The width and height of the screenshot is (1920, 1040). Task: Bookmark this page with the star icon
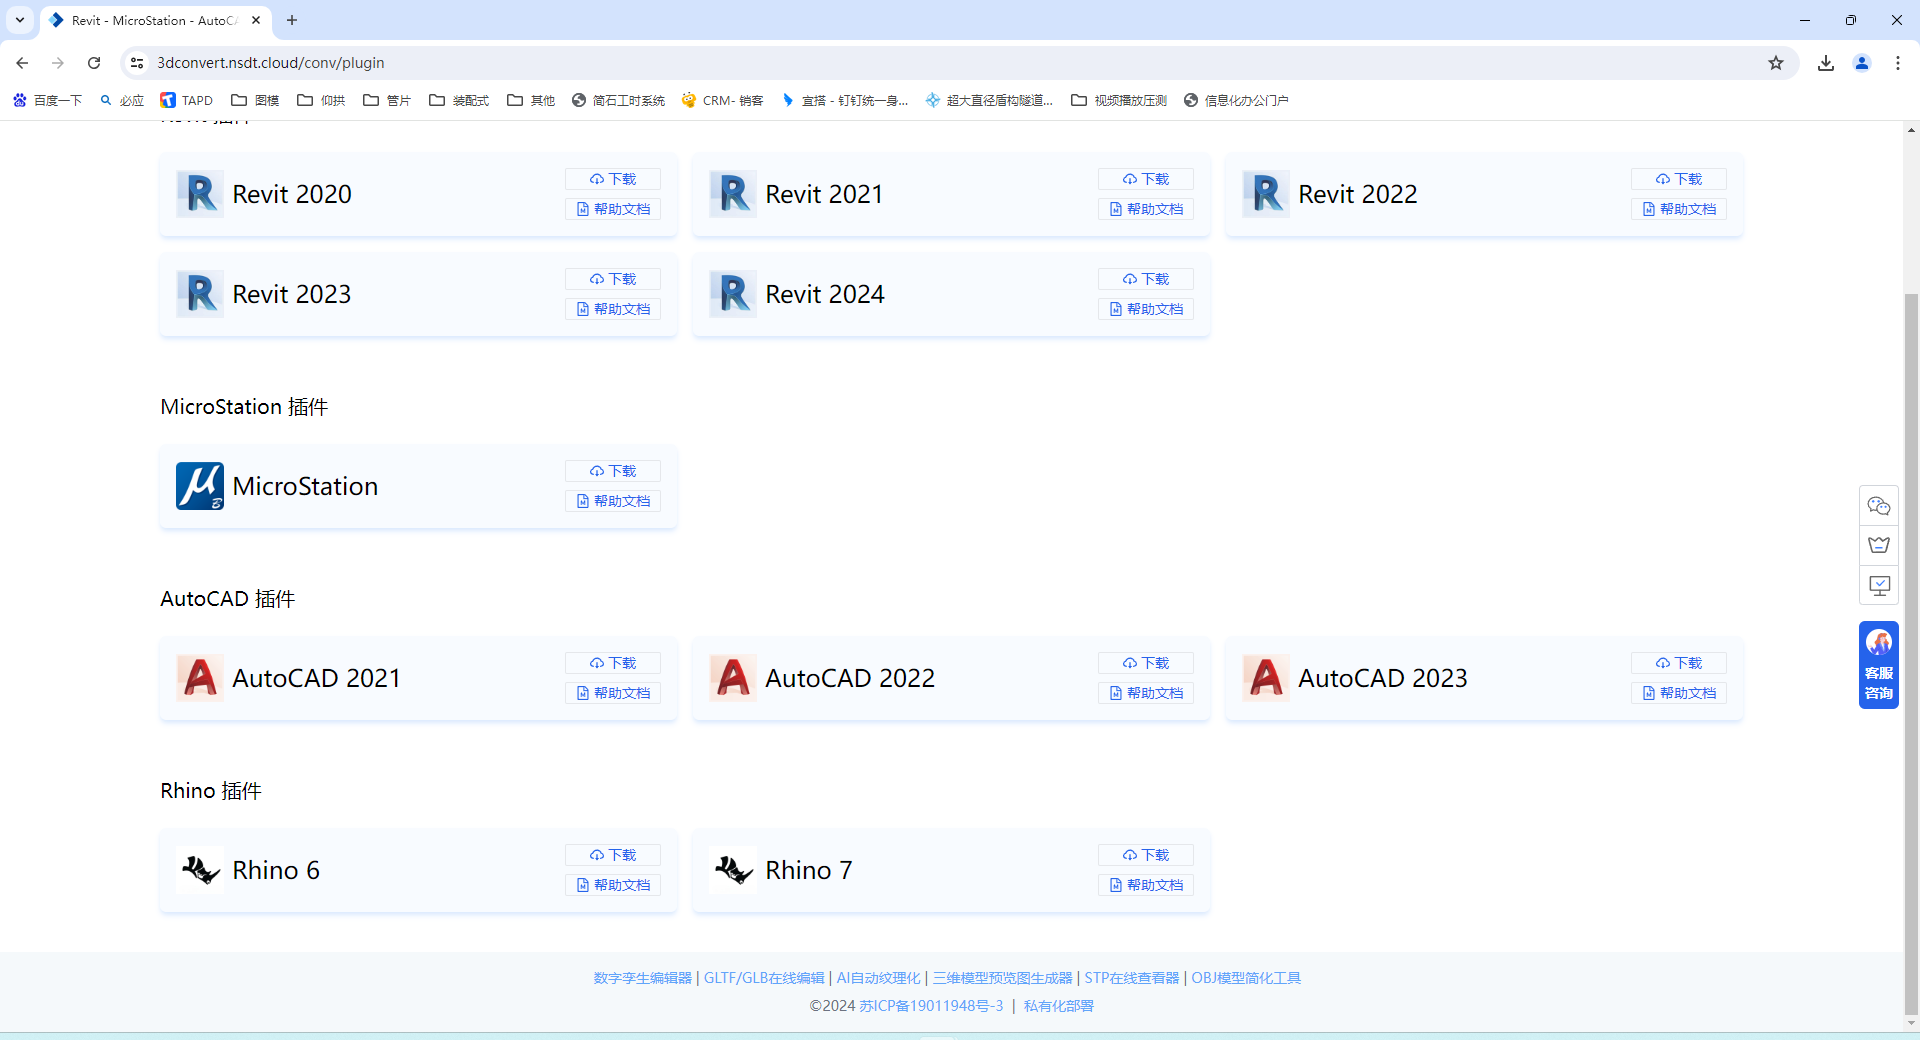(1776, 63)
